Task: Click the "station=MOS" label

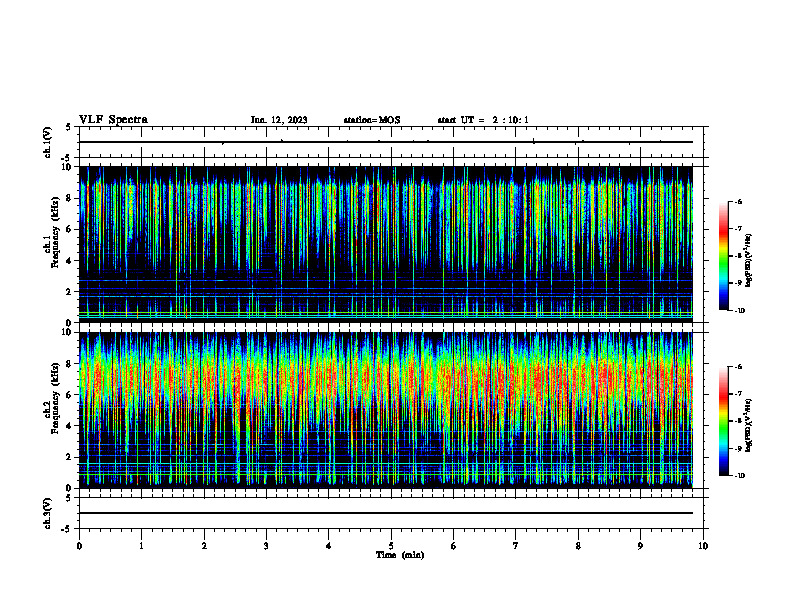Action: pos(372,120)
